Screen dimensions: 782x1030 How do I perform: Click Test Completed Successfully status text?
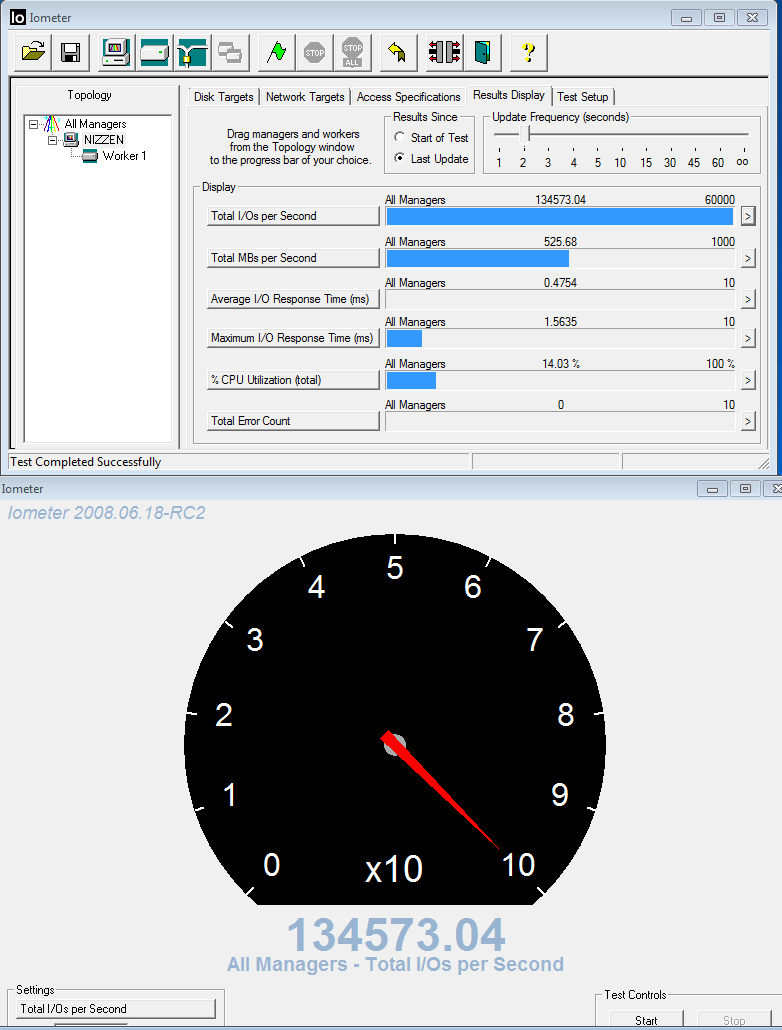85,462
